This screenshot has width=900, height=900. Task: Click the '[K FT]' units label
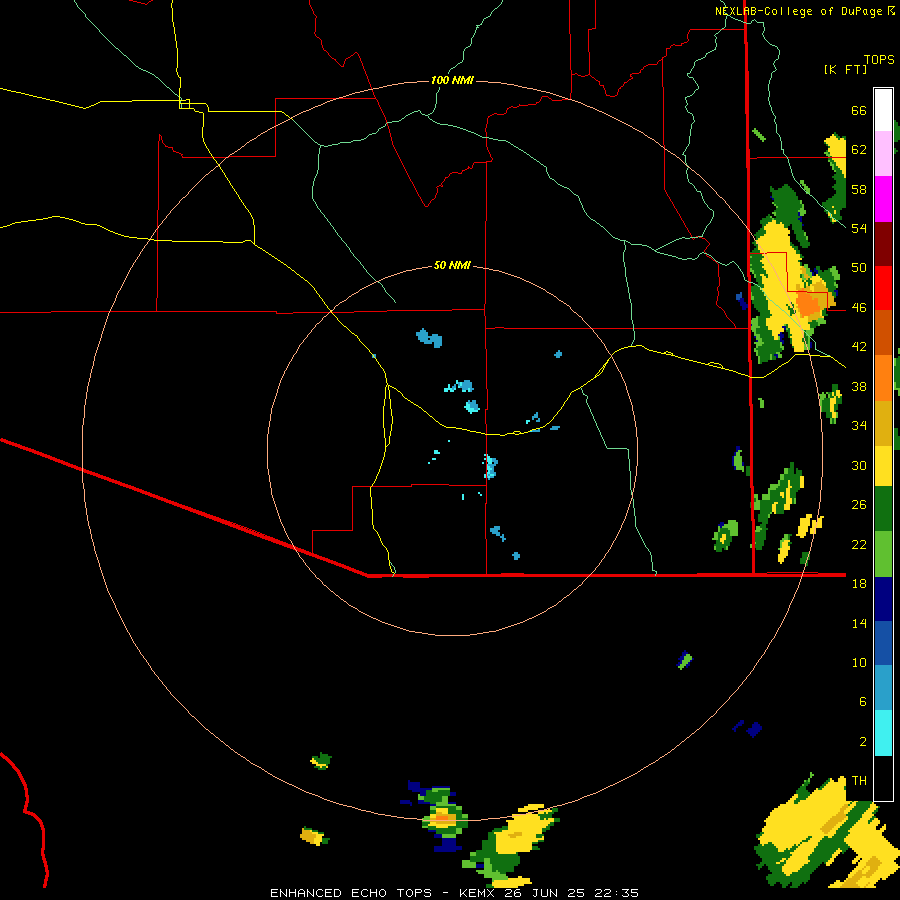coord(845,69)
